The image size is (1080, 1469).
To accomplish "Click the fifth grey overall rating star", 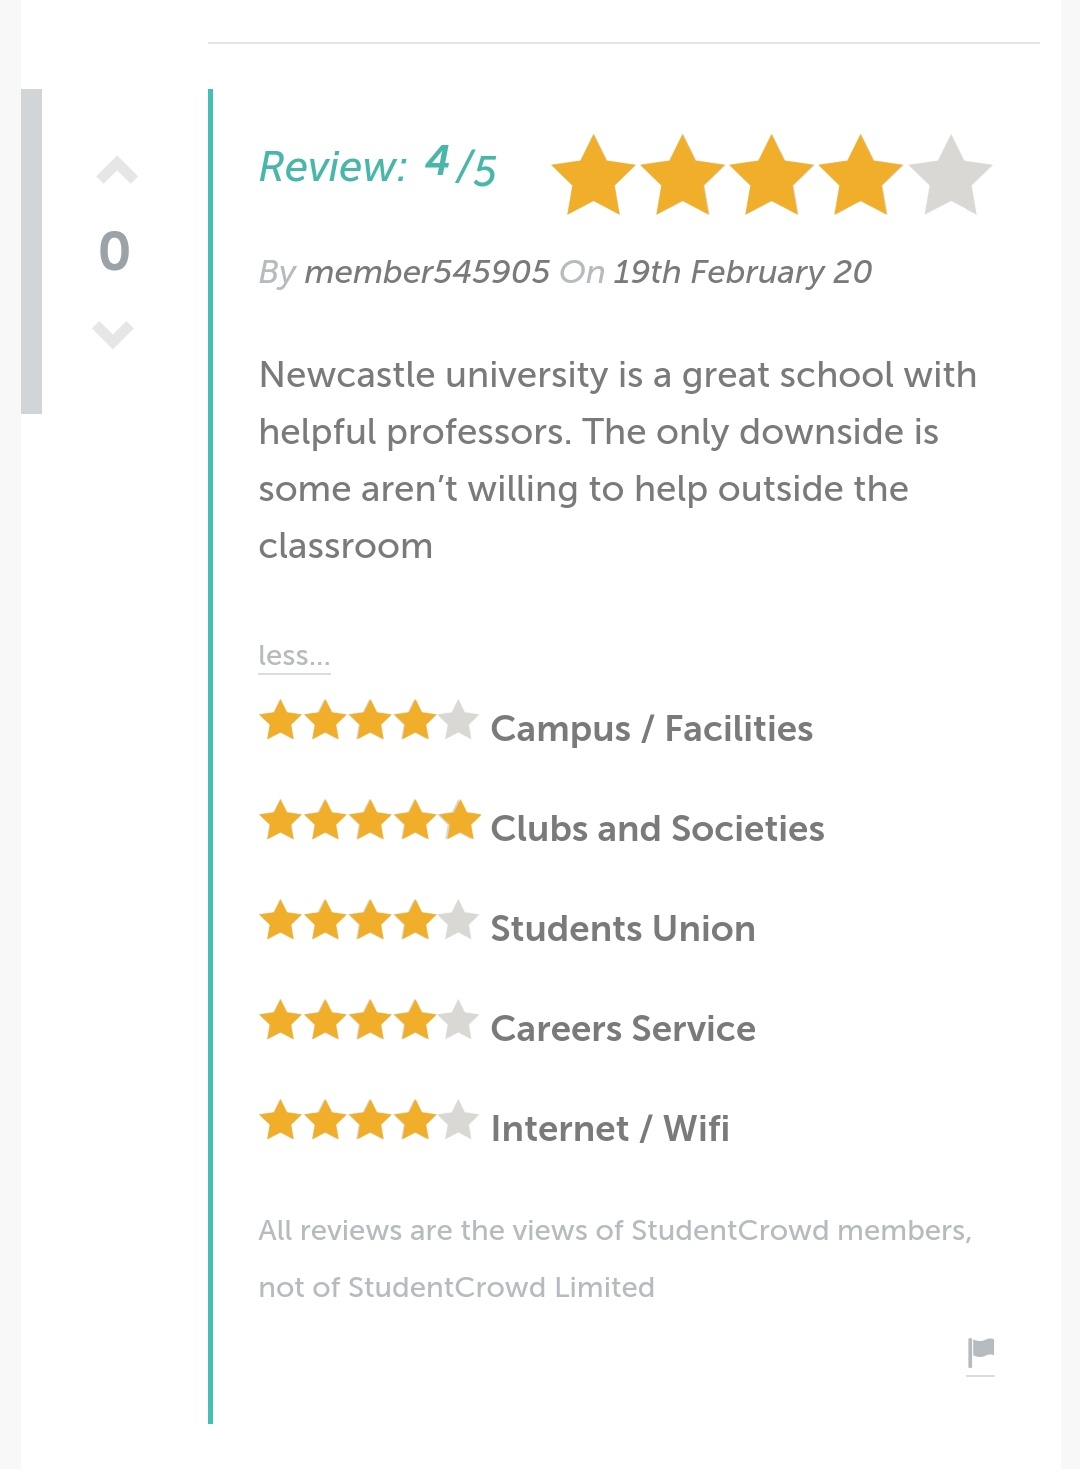I will [x=950, y=177].
